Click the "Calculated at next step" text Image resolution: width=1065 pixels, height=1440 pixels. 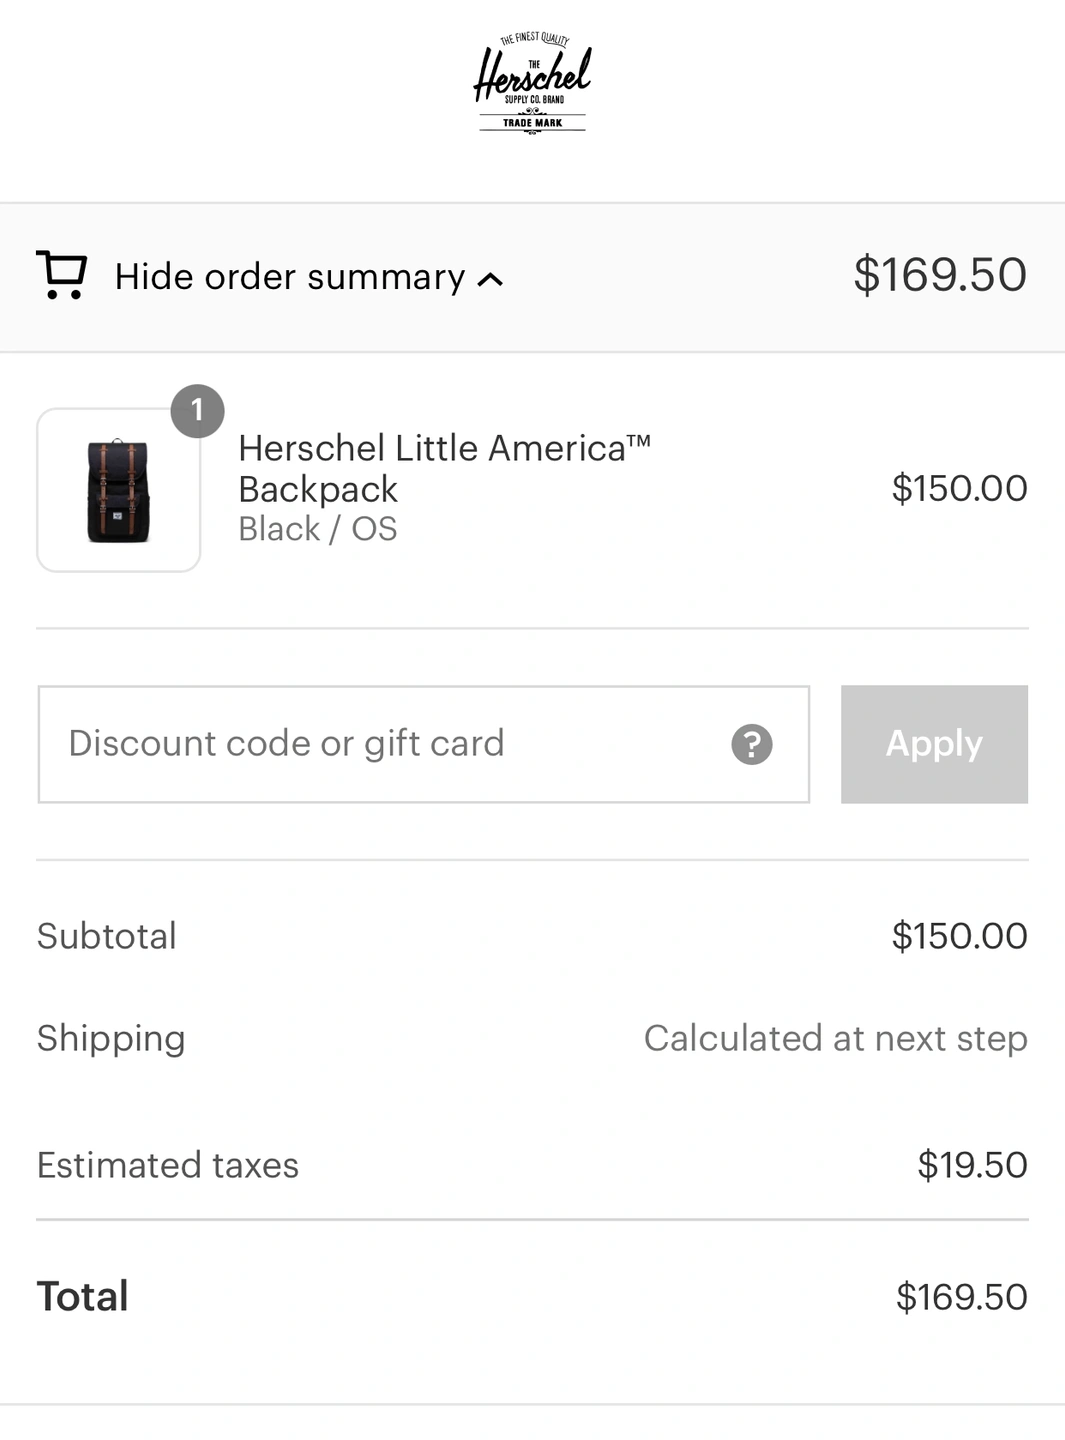tap(835, 1039)
